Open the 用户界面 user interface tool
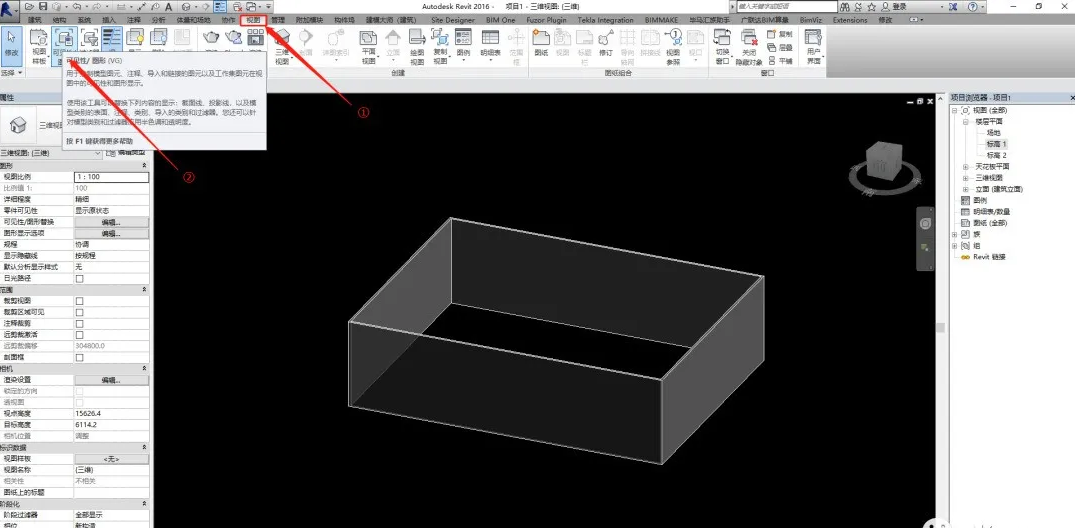1075x528 pixels. coord(814,47)
